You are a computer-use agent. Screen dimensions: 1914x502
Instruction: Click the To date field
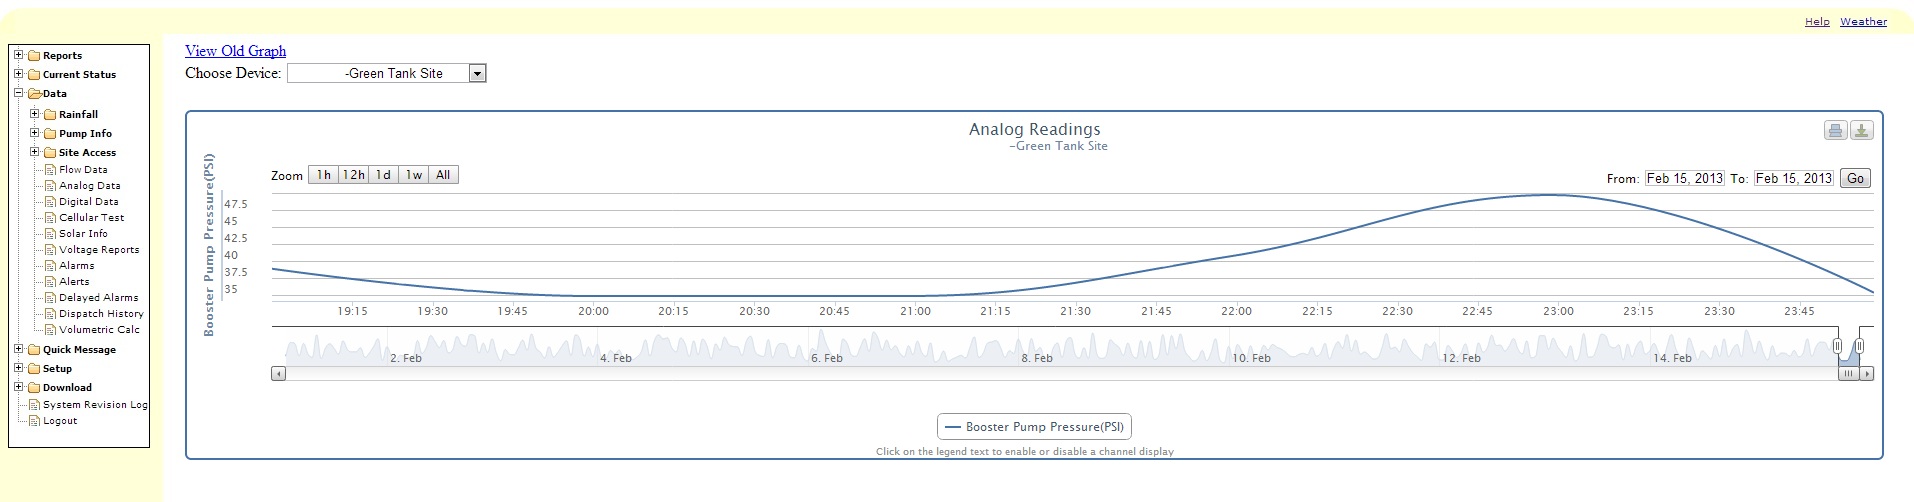[1793, 179]
